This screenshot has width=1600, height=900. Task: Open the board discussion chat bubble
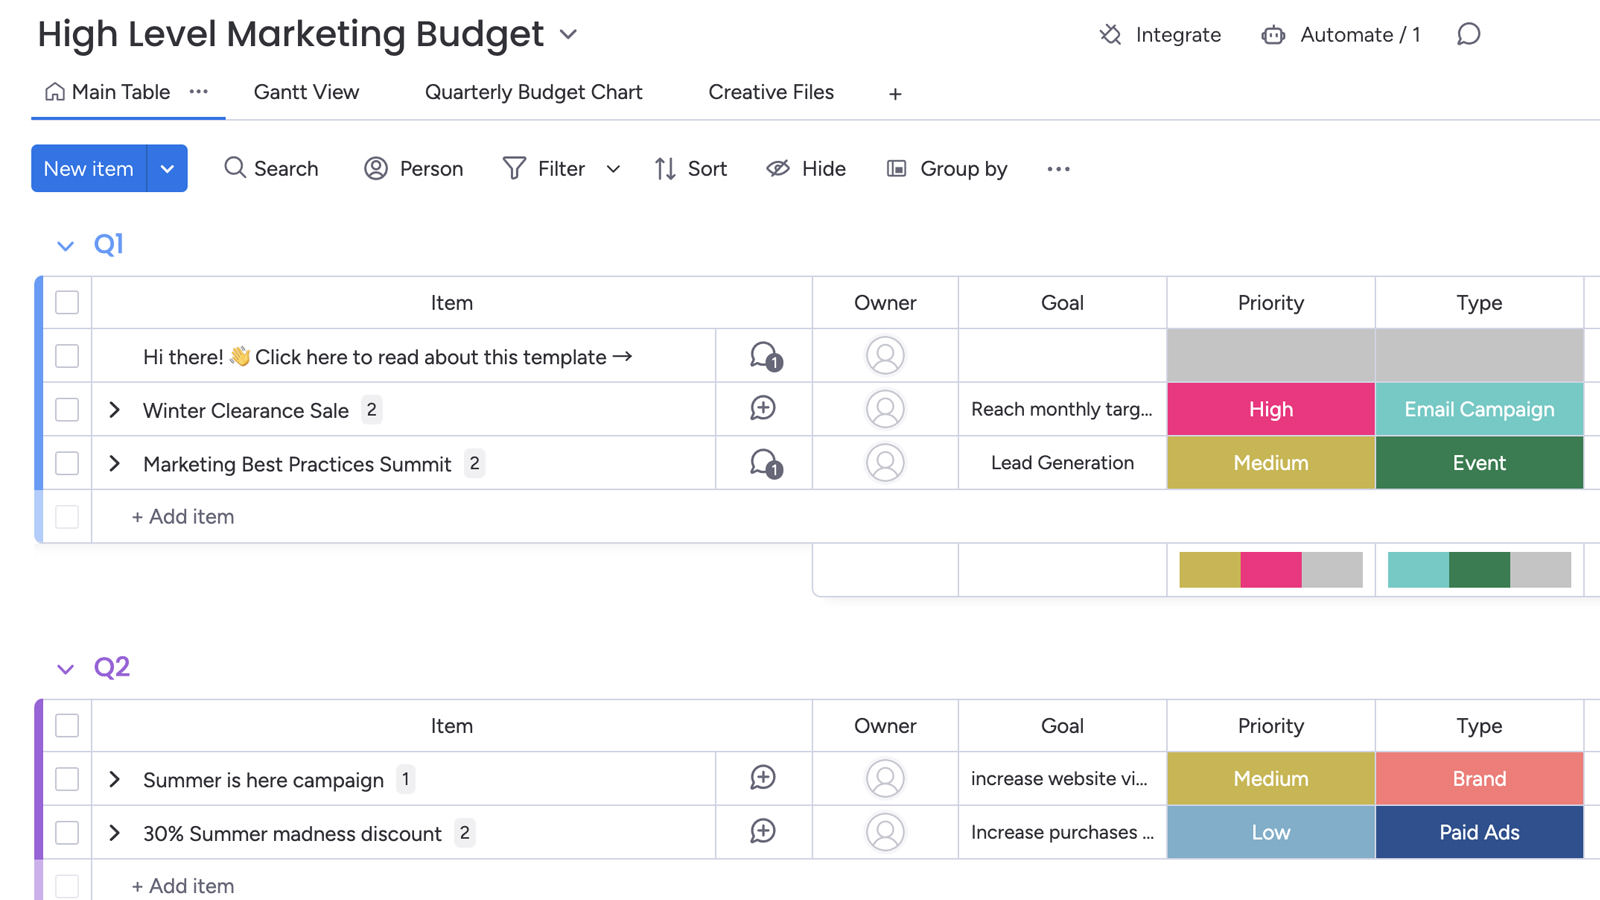coord(1468,35)
